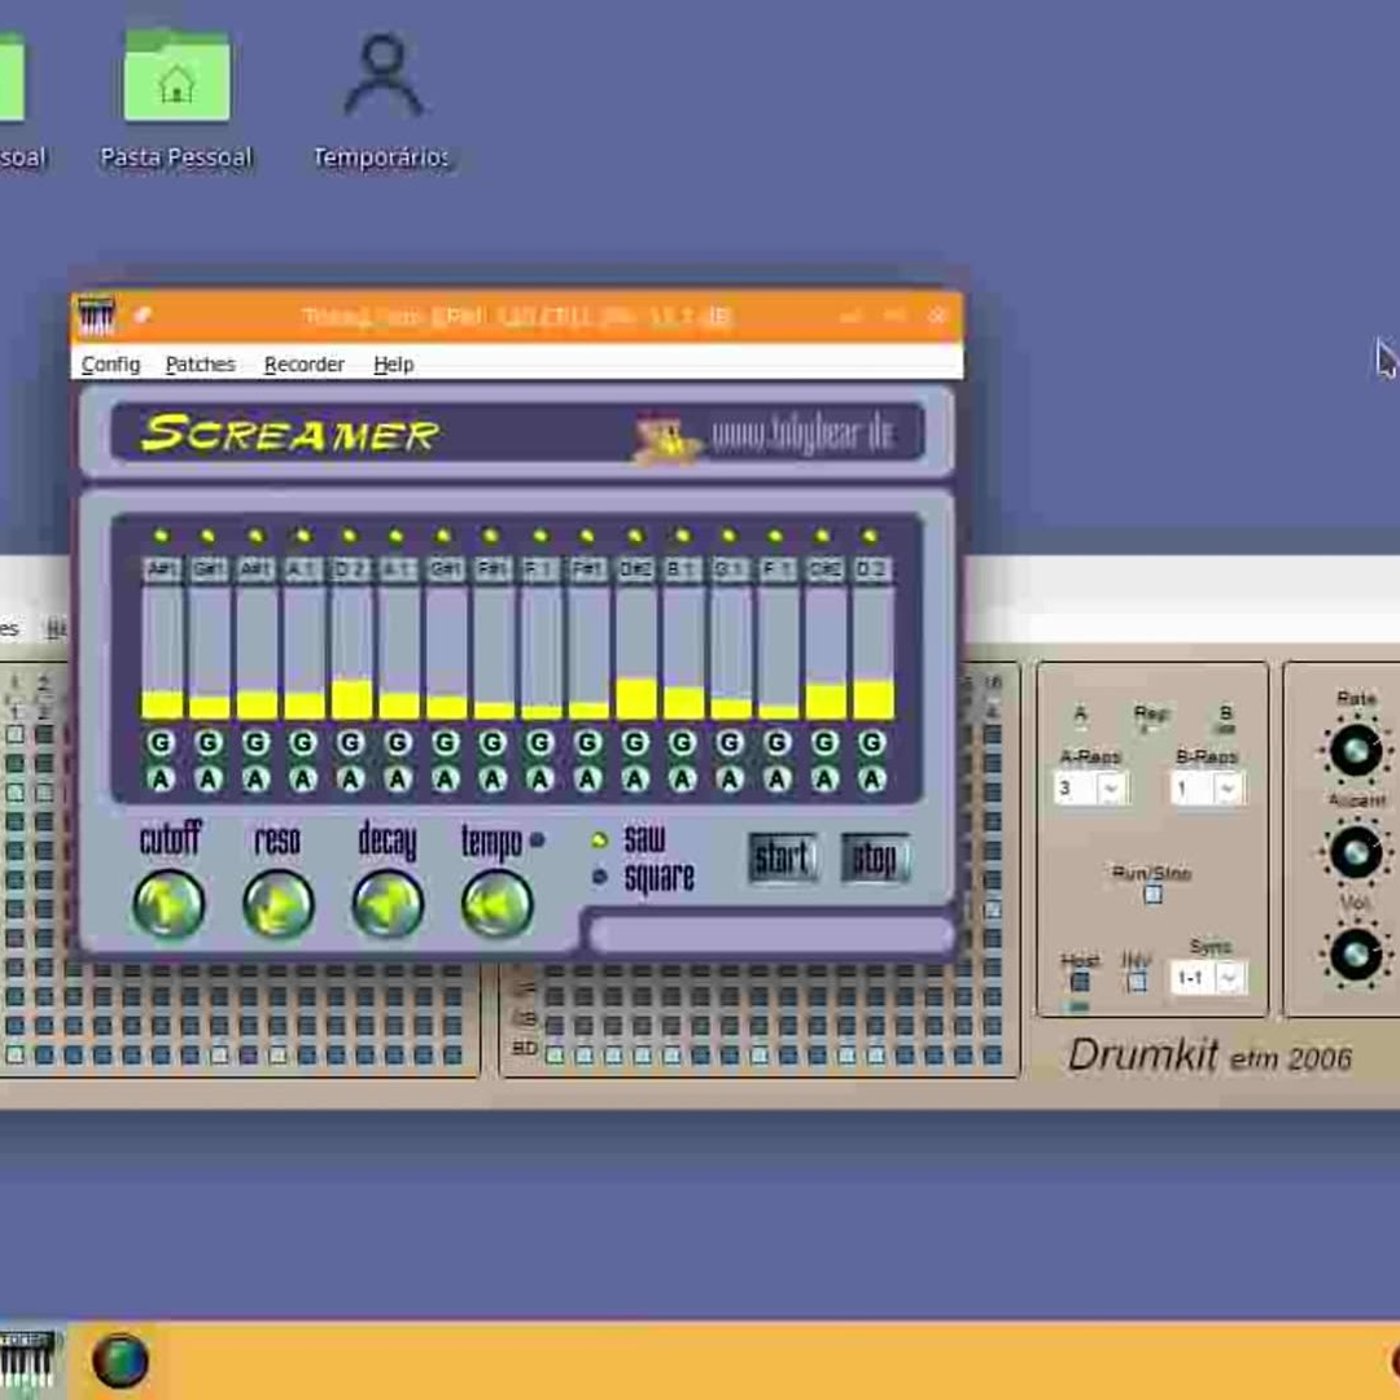The image size is (1400, 1400).
Task: Click the B1 step level slider
Action: [683, 653]
